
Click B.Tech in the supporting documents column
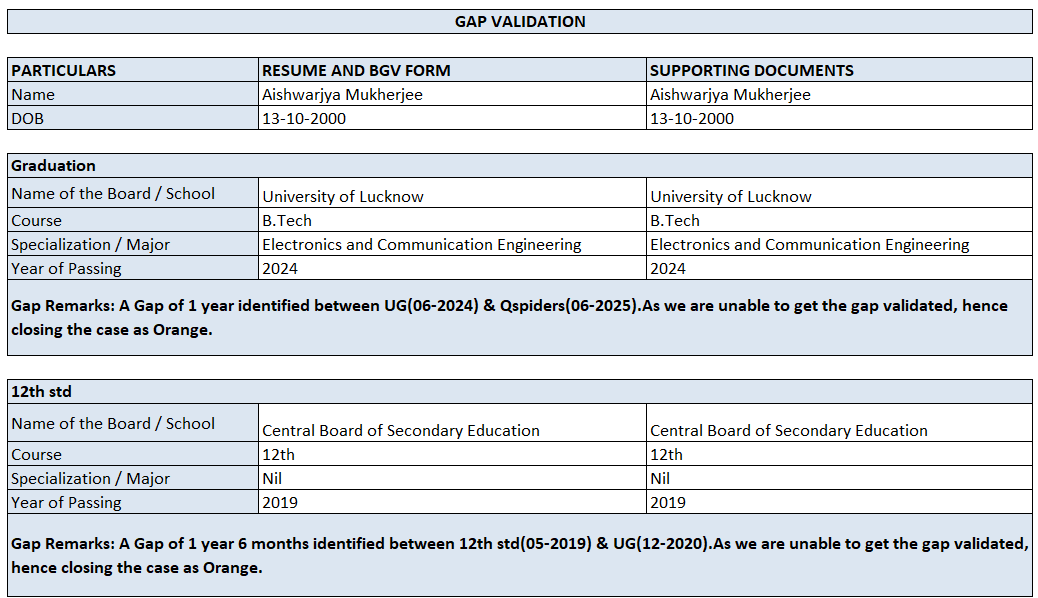pyautogui.click(x=675, y=220)
